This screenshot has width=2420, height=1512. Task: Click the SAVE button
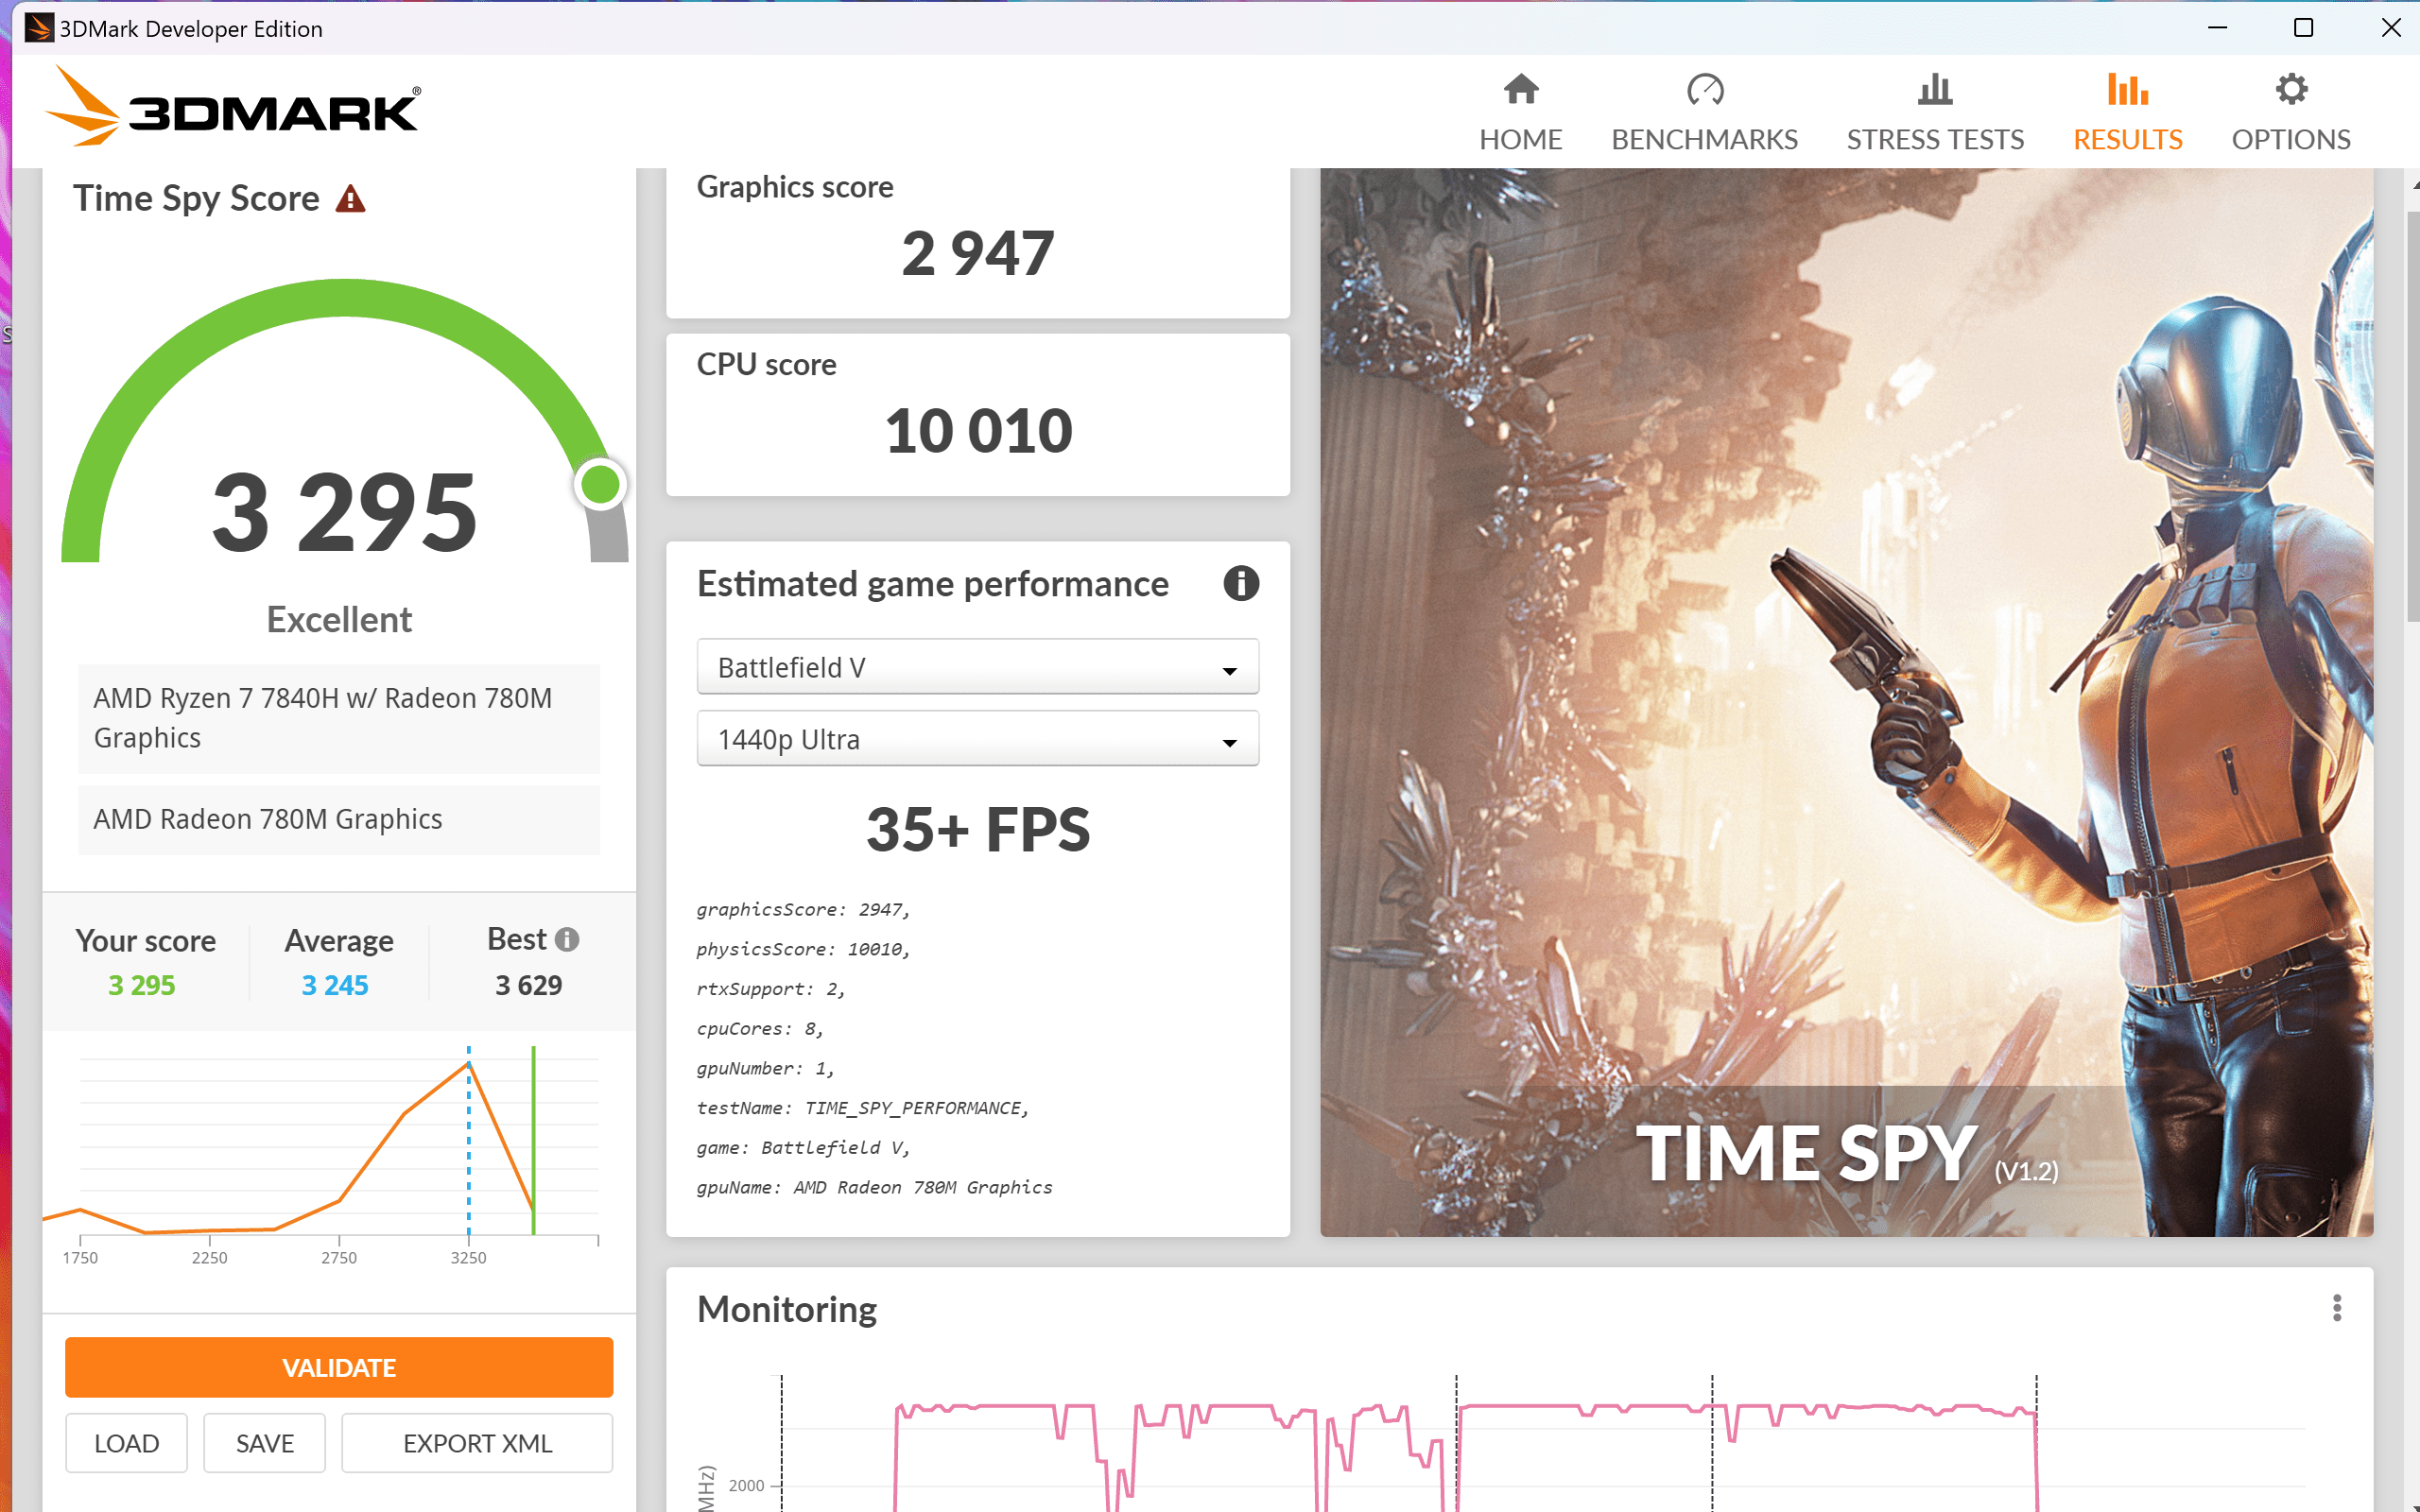[x=264, y=1443]
